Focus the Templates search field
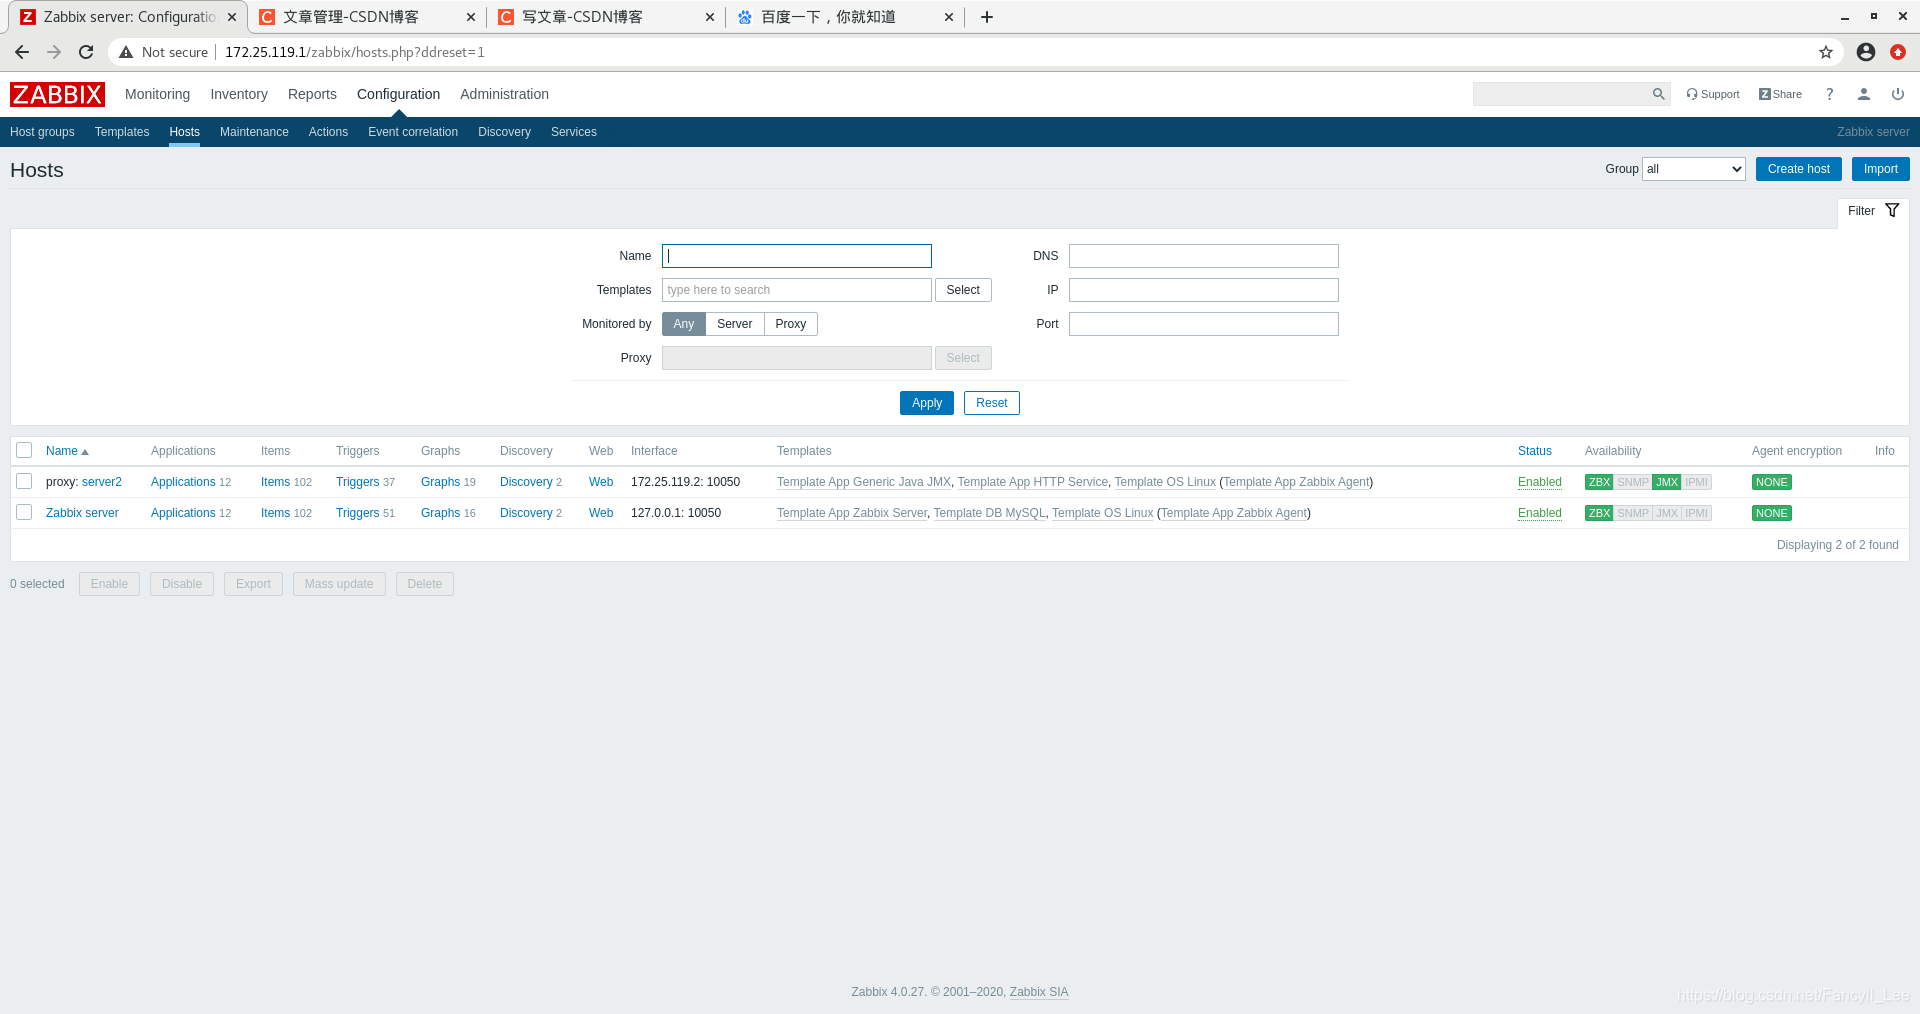 click(796, 290)
